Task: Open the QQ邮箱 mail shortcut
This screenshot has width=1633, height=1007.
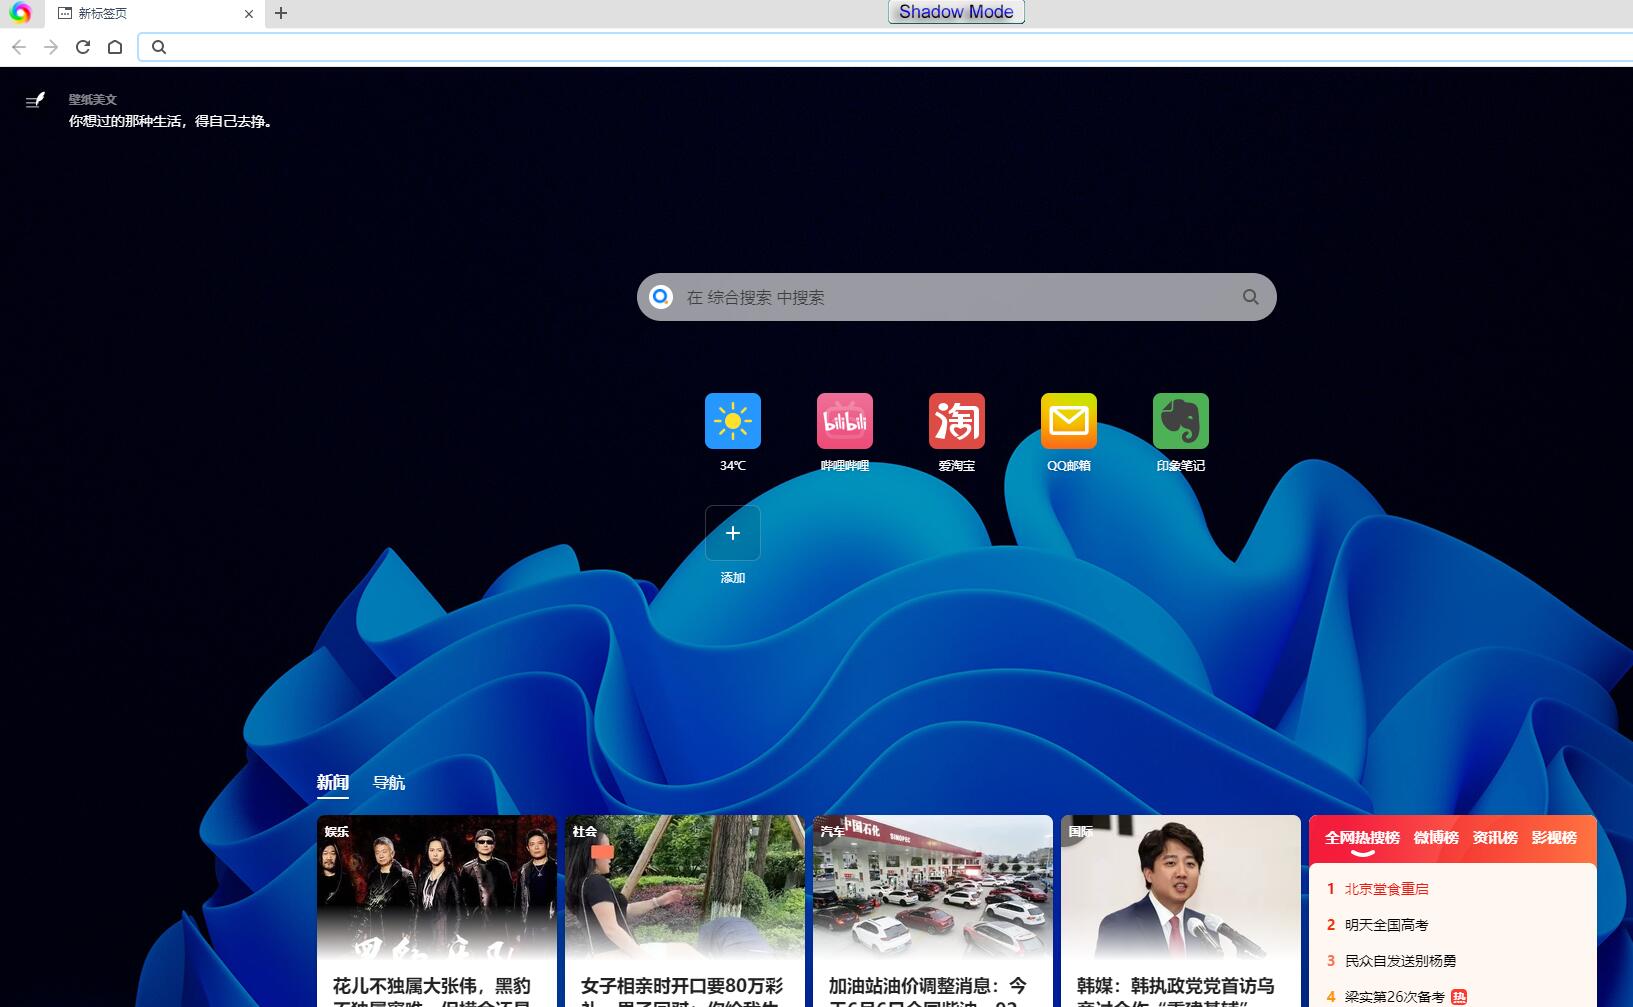Action: [x=1068, y=421]
